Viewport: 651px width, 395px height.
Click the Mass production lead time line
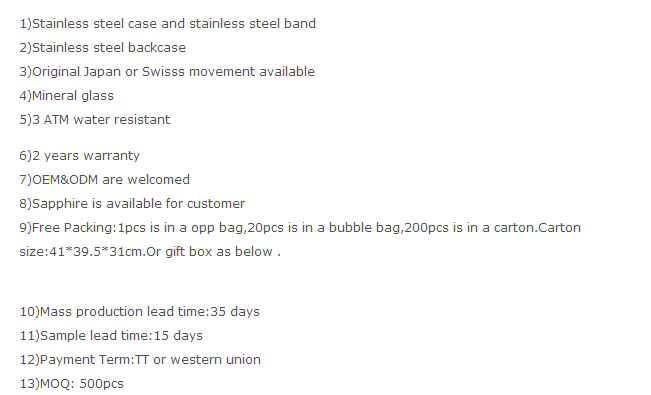140,312
